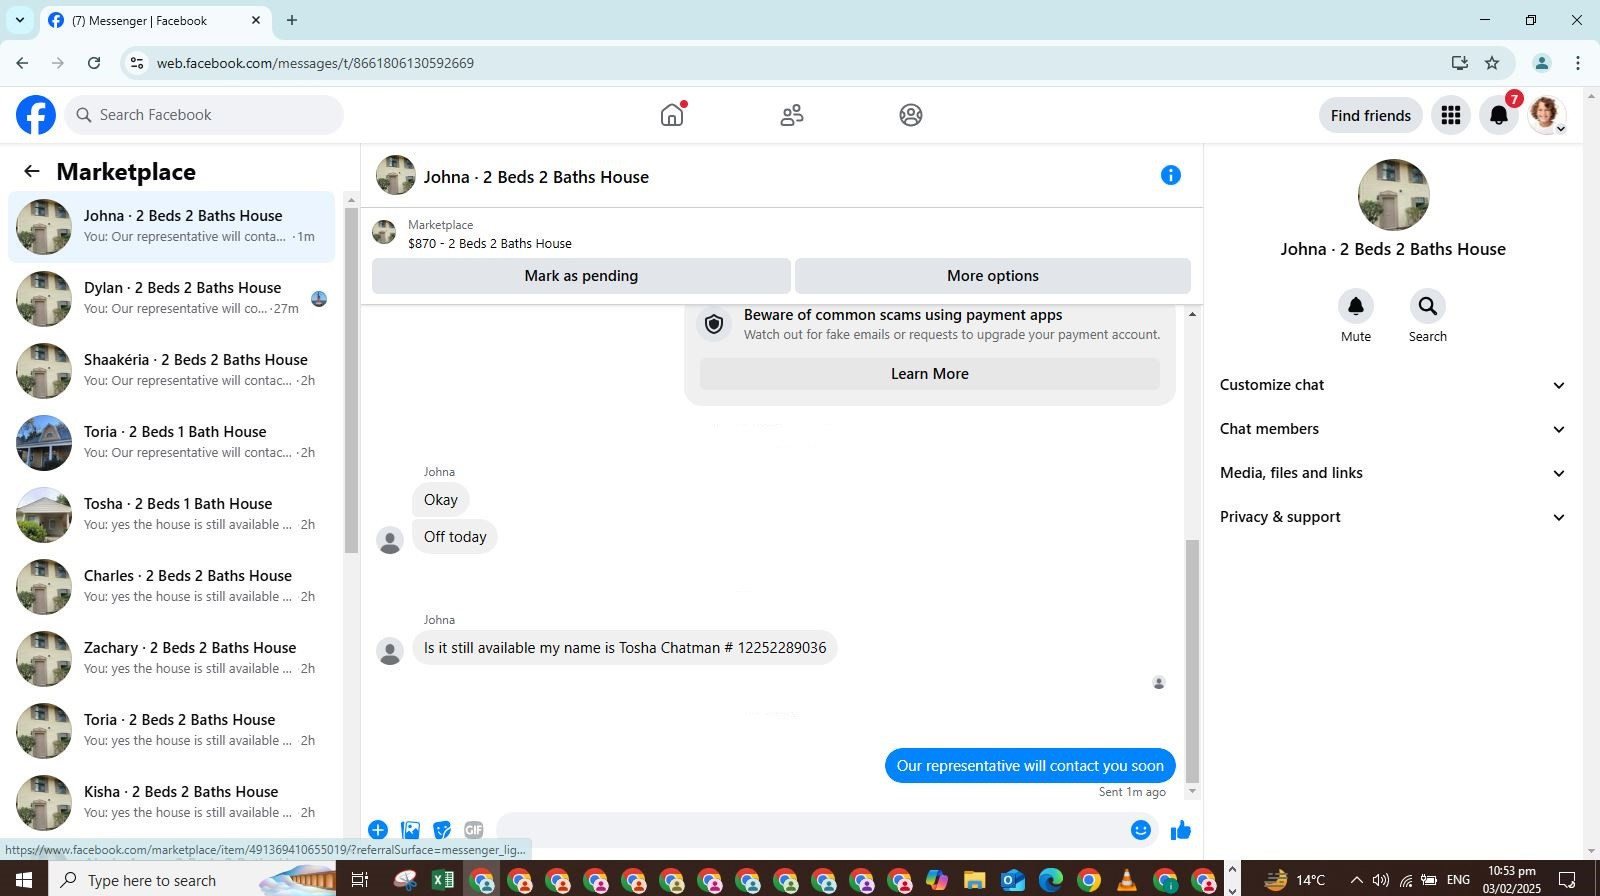Reload the page in the browser
Image resolution: width=1600 pixels, height=896 pixels.
click(x=94, y=63)
